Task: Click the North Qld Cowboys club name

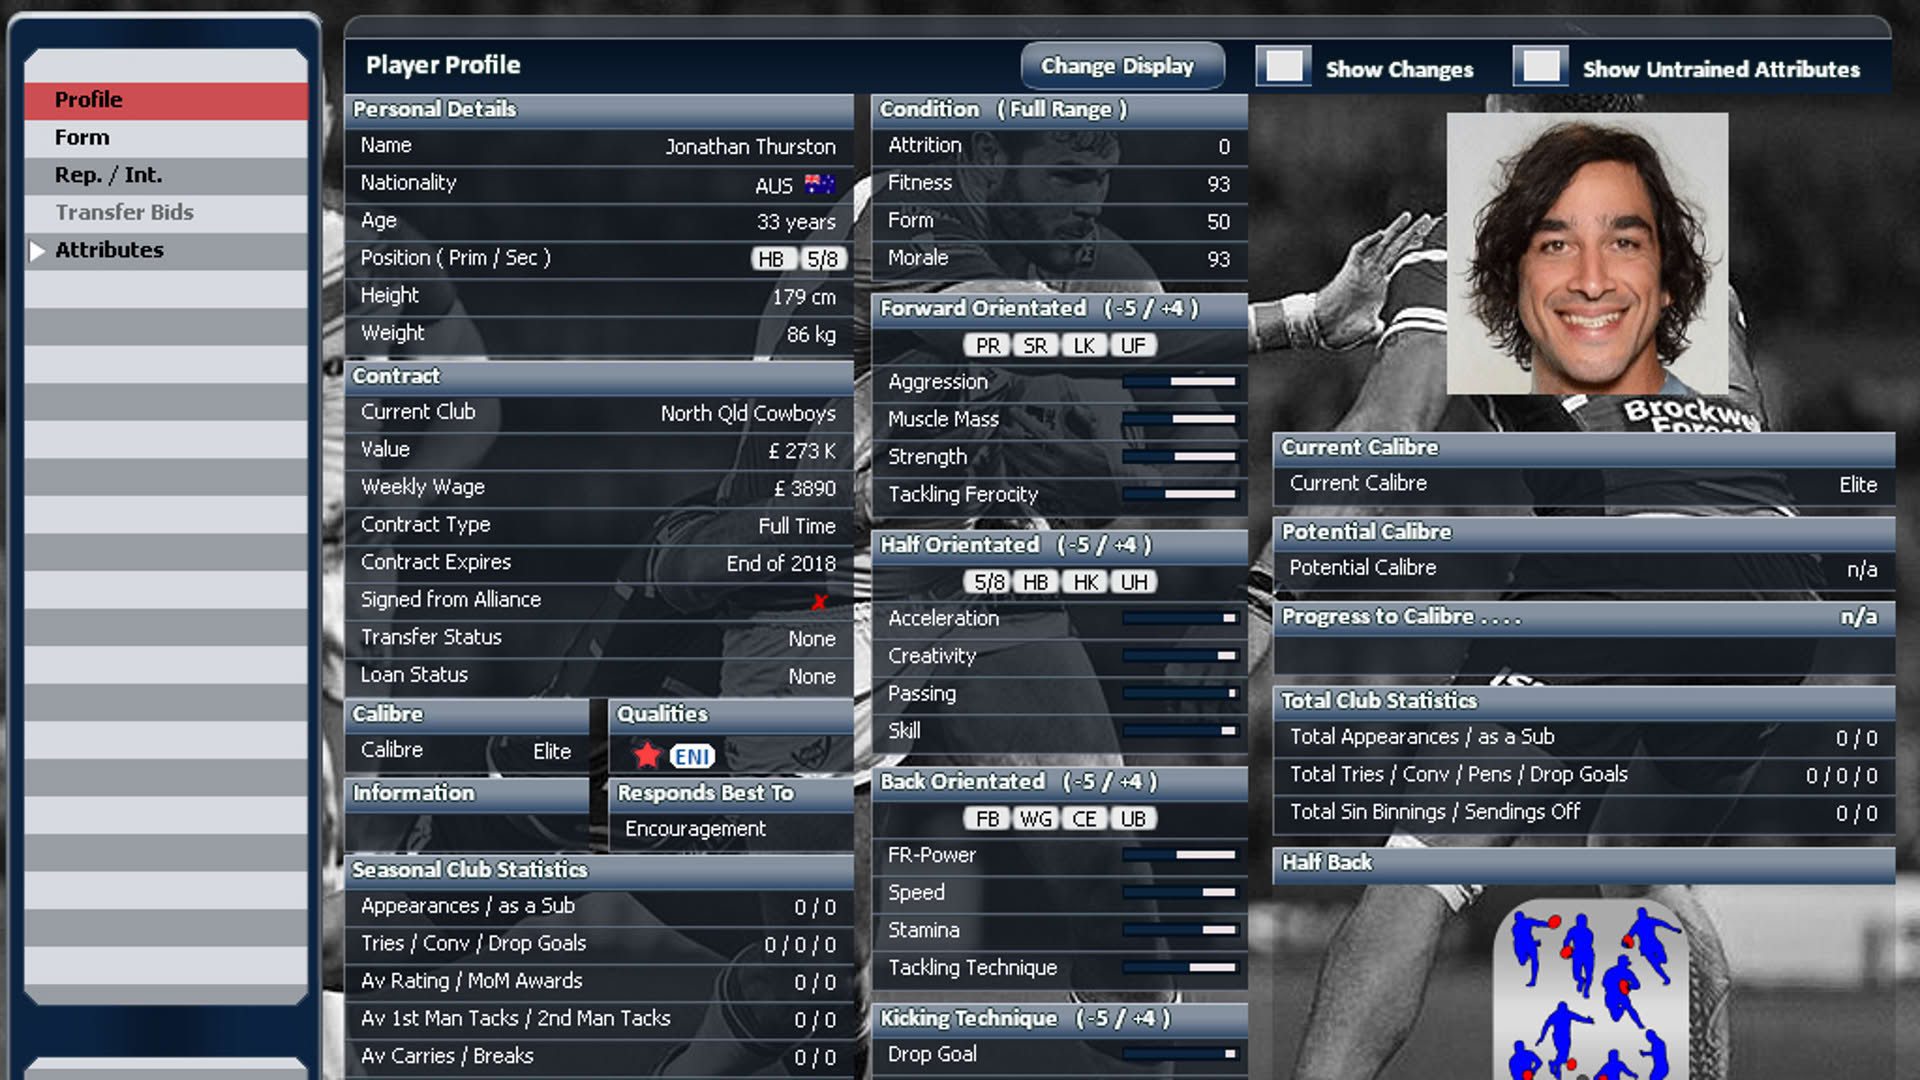Action: (748, 413)
